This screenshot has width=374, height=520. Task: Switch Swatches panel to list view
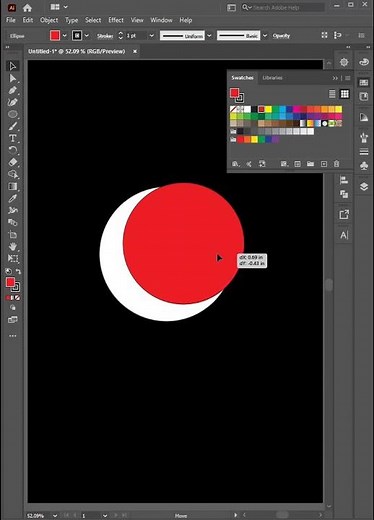coord(332,94)
